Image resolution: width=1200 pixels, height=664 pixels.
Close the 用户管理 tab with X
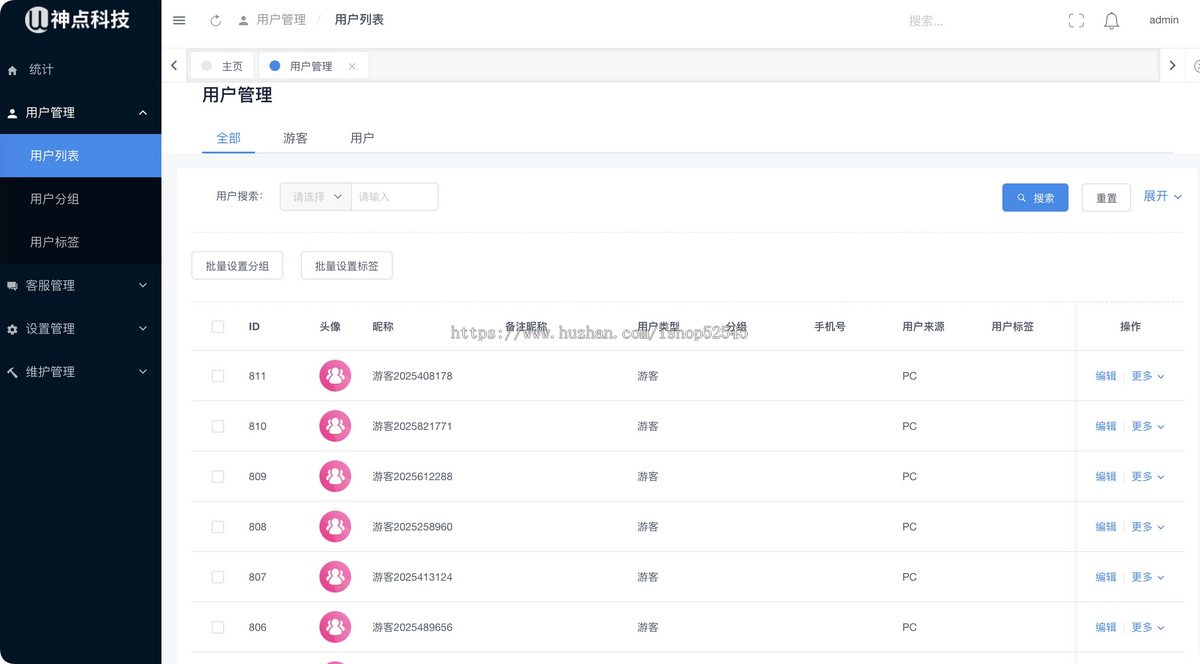352,66
